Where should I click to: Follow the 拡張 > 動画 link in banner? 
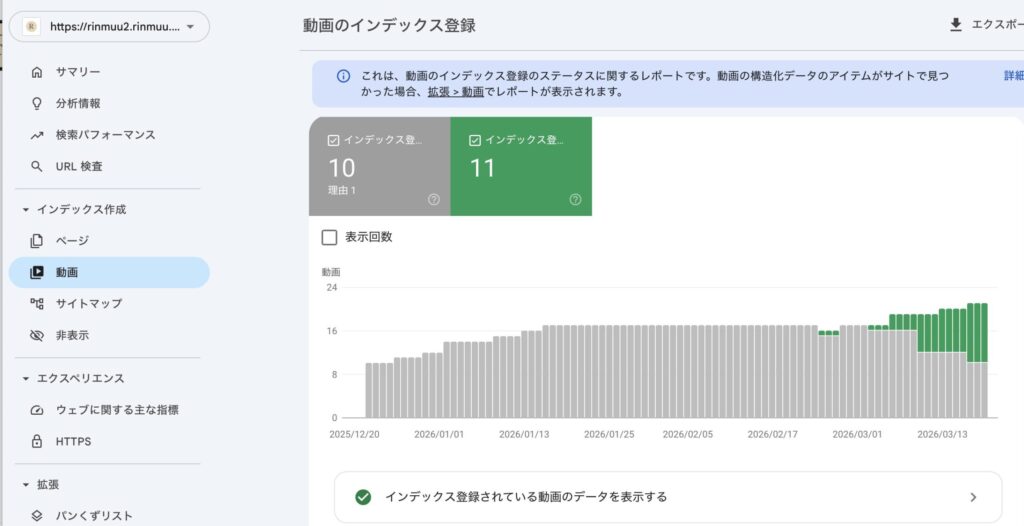455,92
